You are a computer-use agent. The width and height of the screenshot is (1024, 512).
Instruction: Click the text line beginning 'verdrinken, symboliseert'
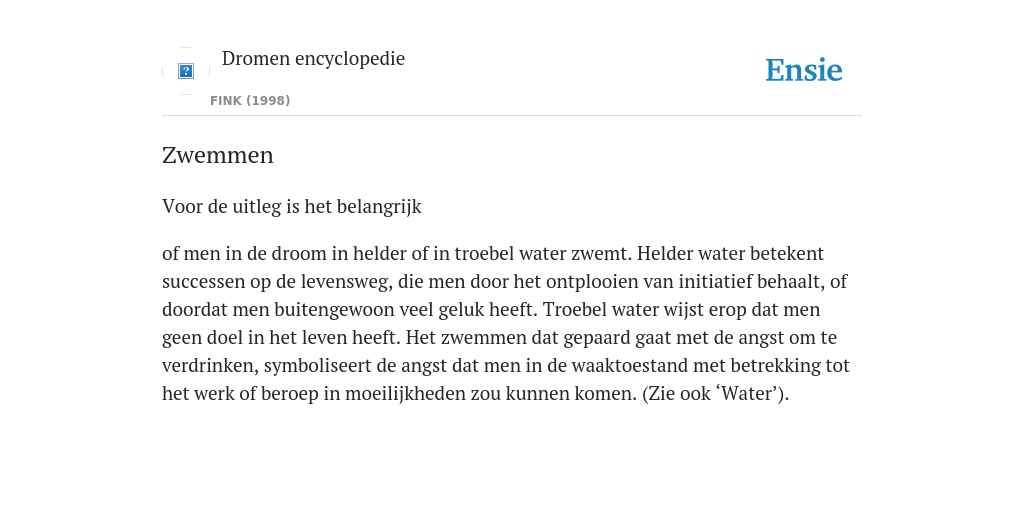tap(506, 366)
